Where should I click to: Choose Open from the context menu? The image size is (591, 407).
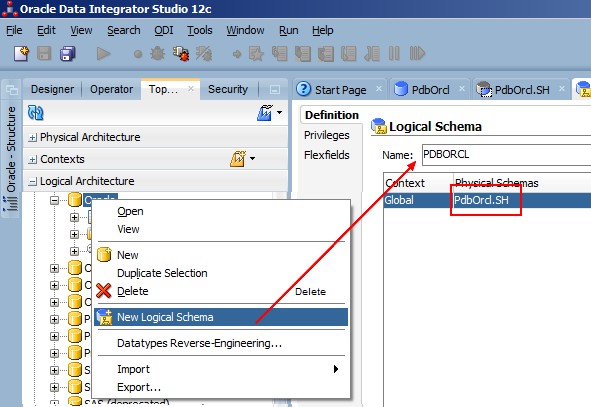pos(221,211)
